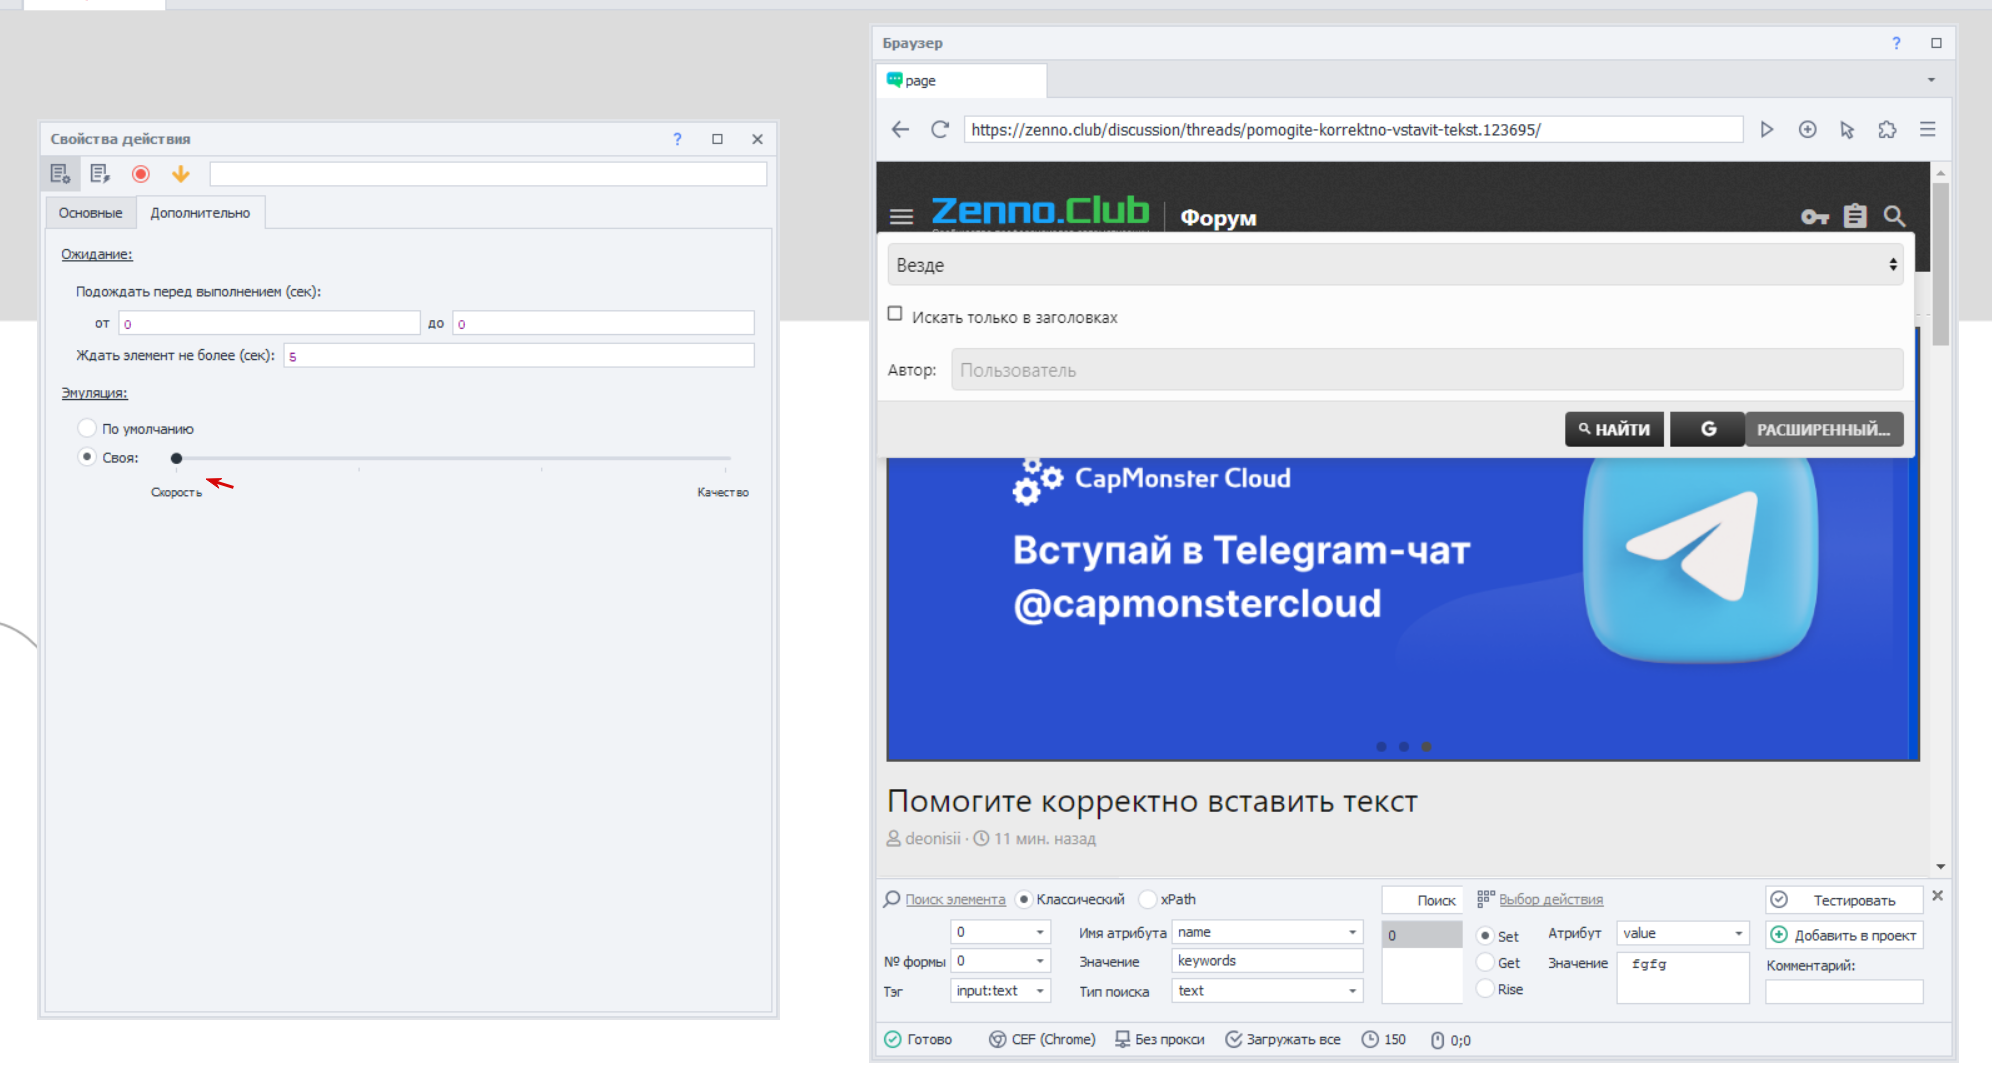Click the play icon beside address bar

[x=1767, y=130]
